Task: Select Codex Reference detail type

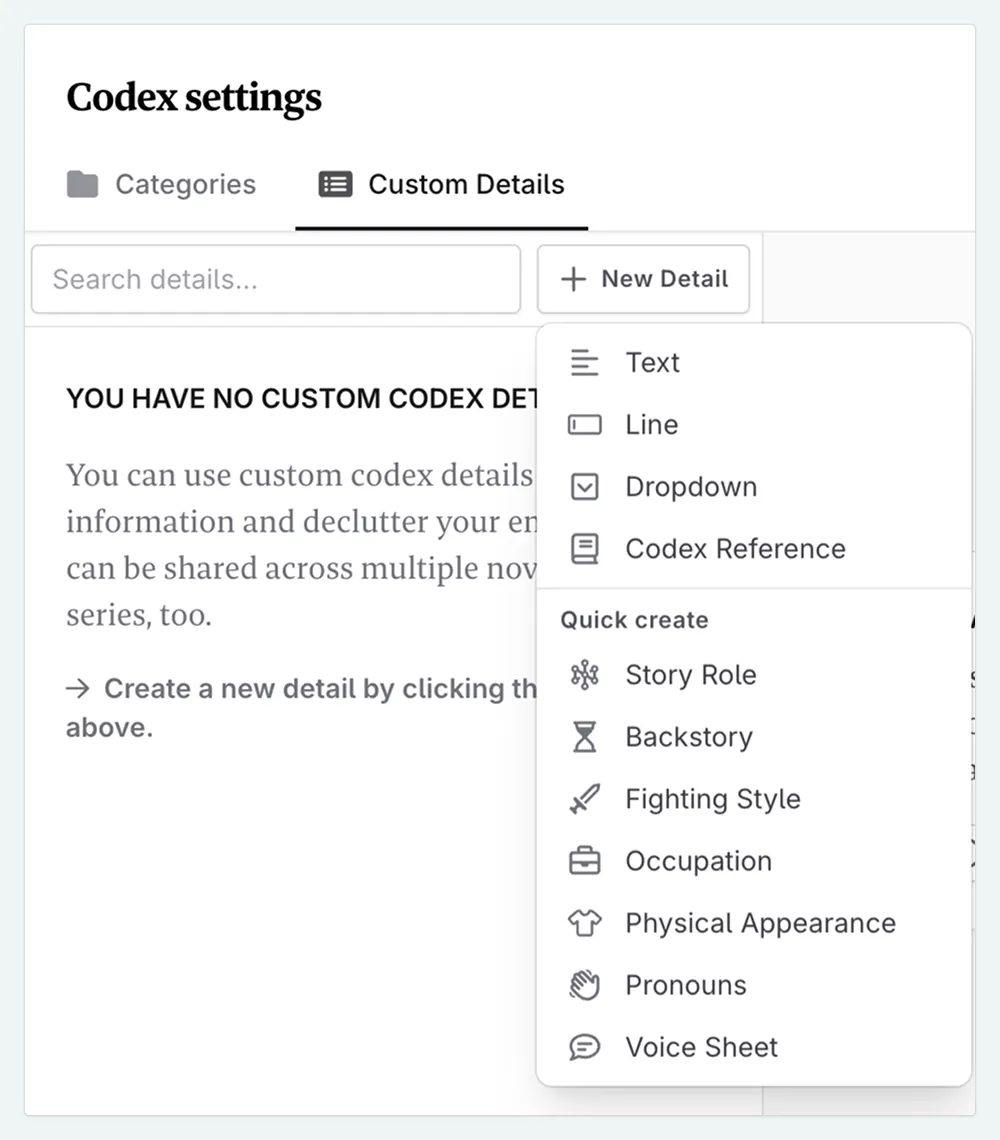Action: coord(734,548)
